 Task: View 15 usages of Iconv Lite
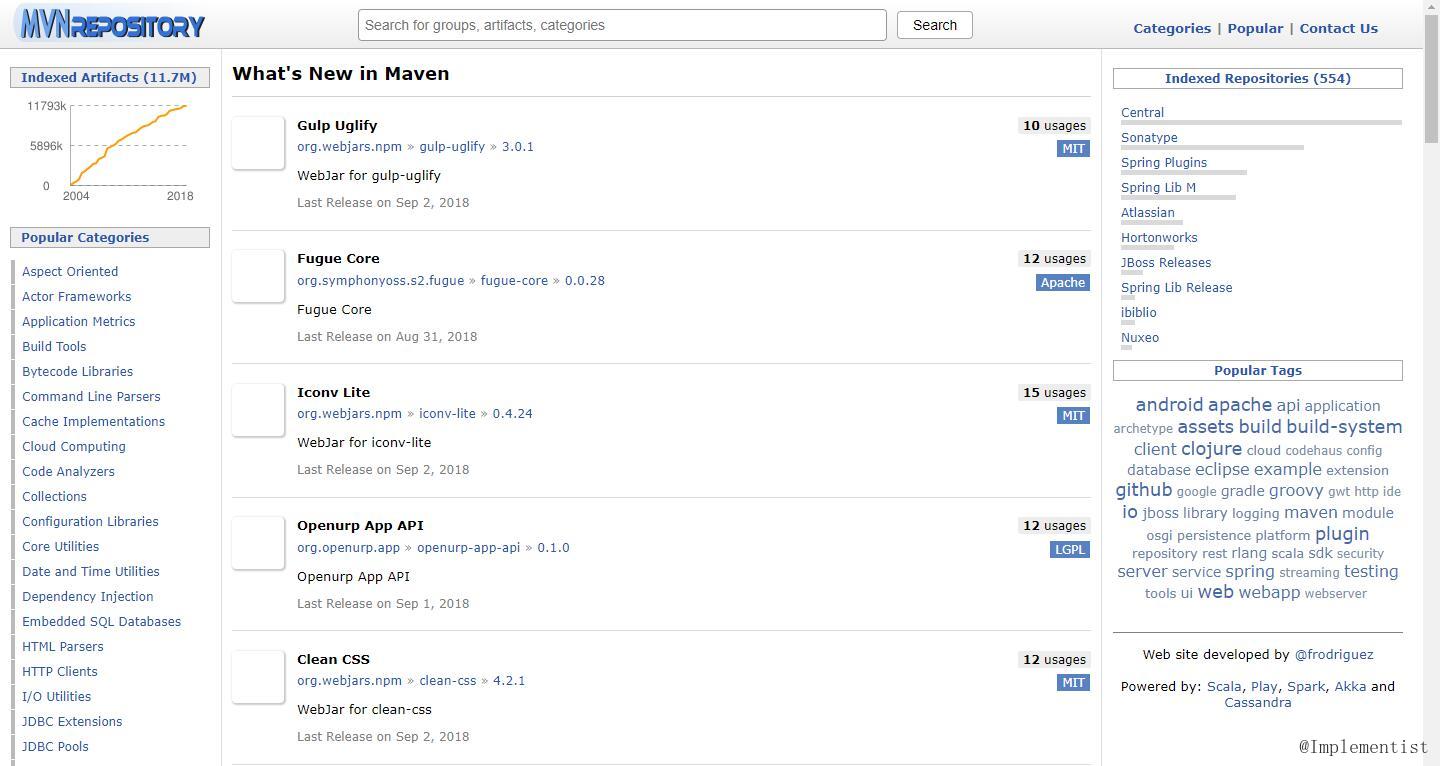tap(1054, 392)
